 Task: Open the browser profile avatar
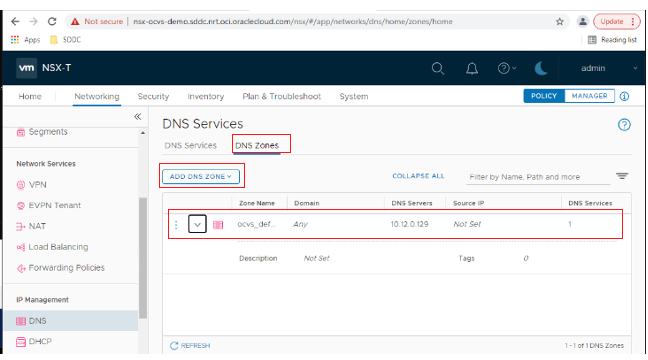click(583, 21)
